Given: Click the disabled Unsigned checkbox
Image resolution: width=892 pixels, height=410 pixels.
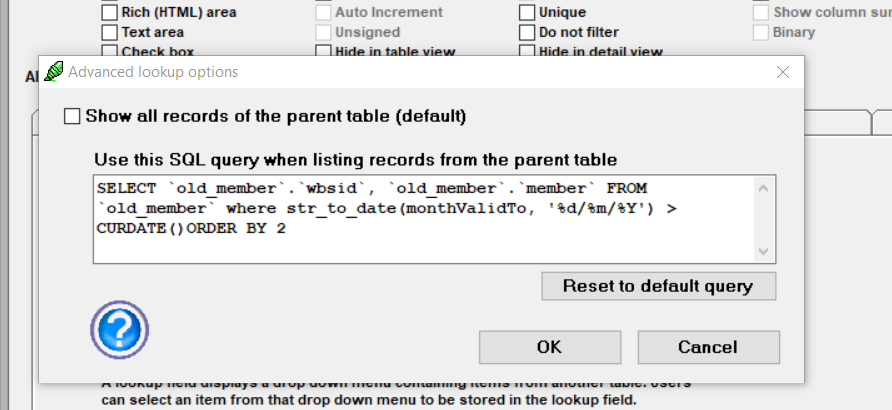Looking at the screenshot, I should point(323,32).
